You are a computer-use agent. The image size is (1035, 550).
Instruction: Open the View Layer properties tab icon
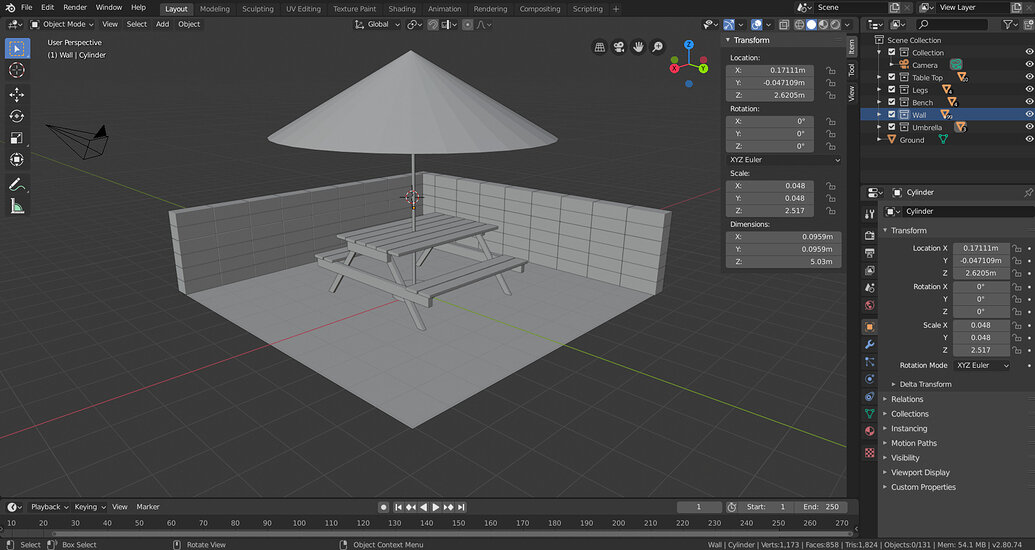click(869, 270)
